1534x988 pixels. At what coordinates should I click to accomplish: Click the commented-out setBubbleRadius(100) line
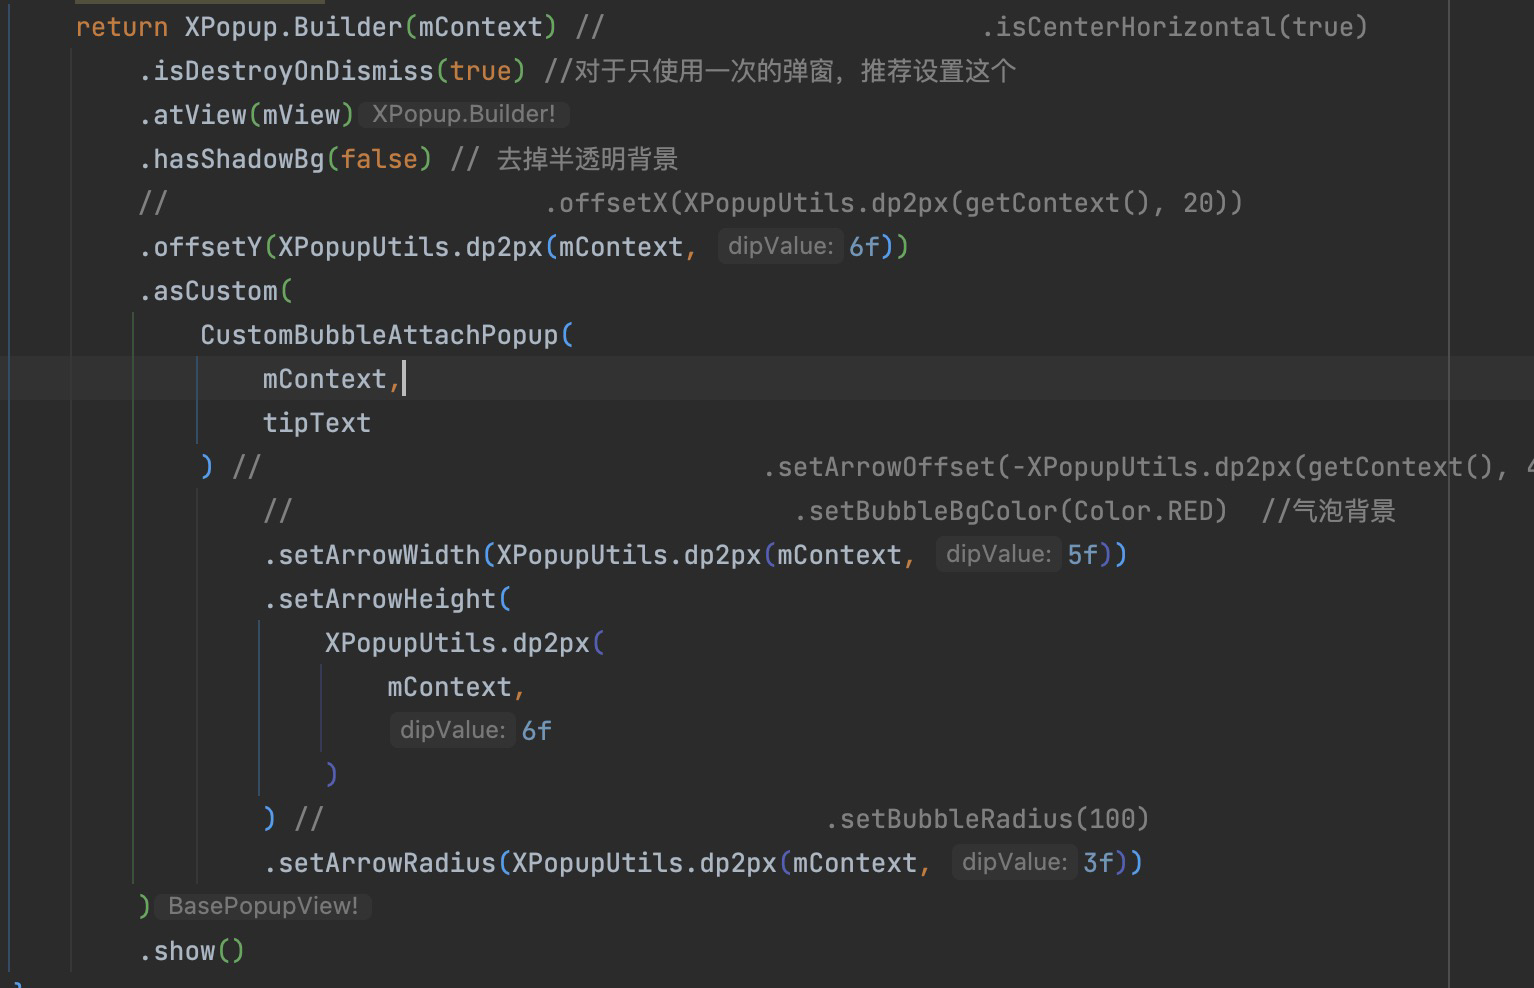[x=985, y=818]
